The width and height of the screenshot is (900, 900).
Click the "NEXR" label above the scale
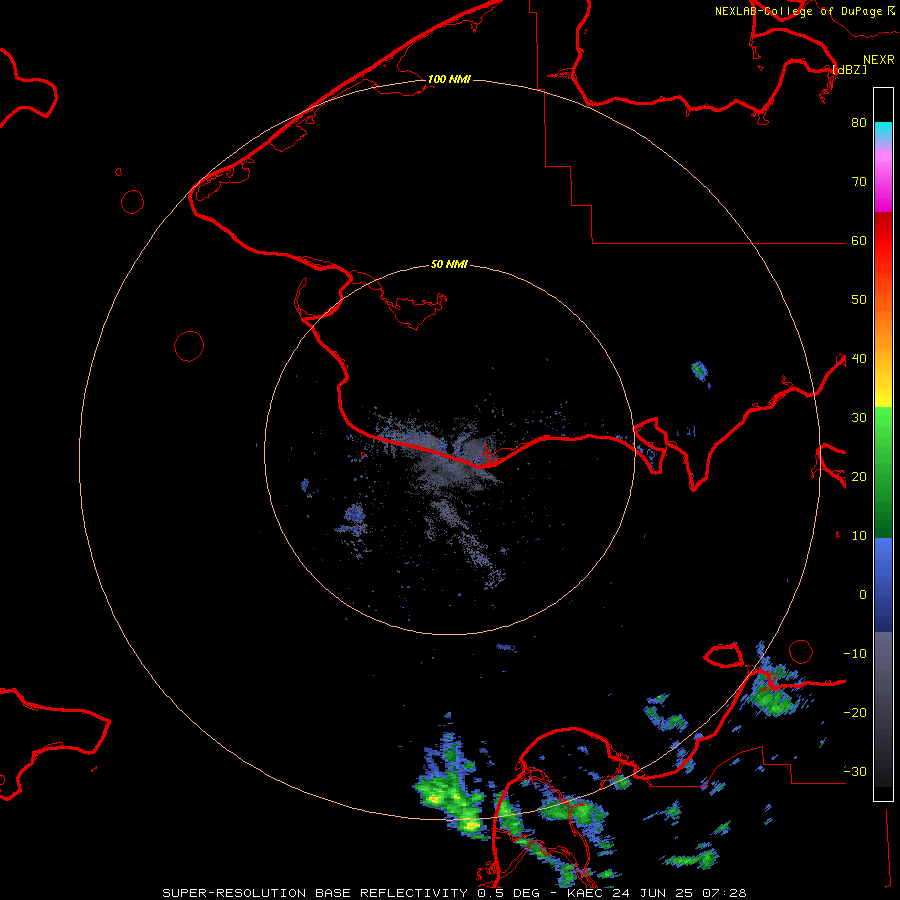pyautogui.click(x=879, y=60)
